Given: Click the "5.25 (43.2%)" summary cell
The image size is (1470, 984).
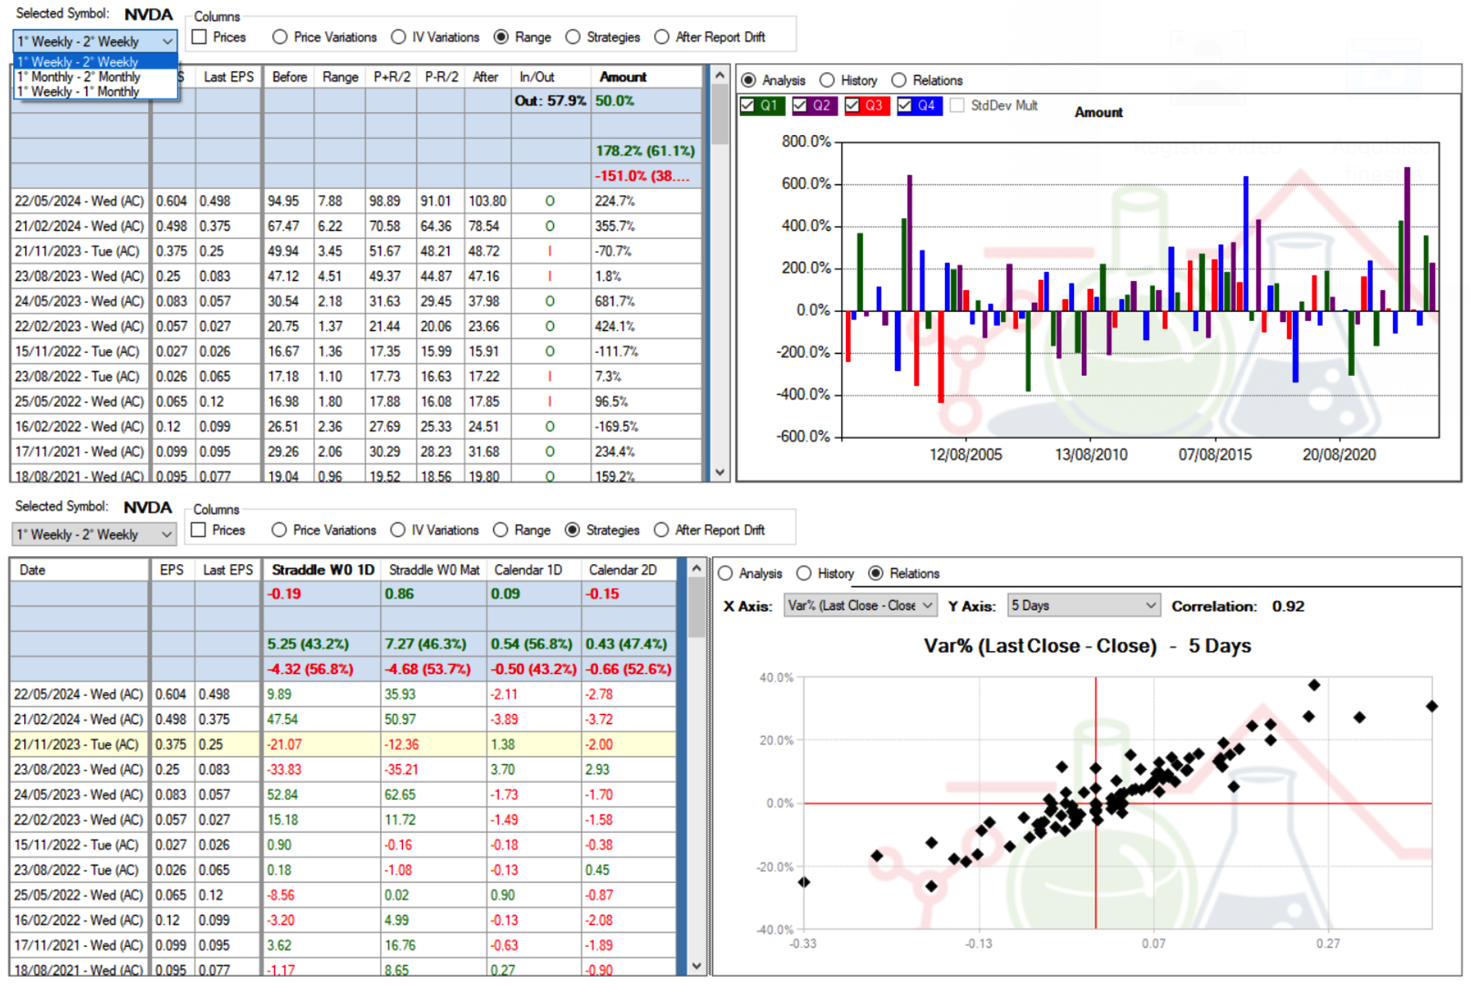Looking at the screenshot, I should [x=322, y=644].
